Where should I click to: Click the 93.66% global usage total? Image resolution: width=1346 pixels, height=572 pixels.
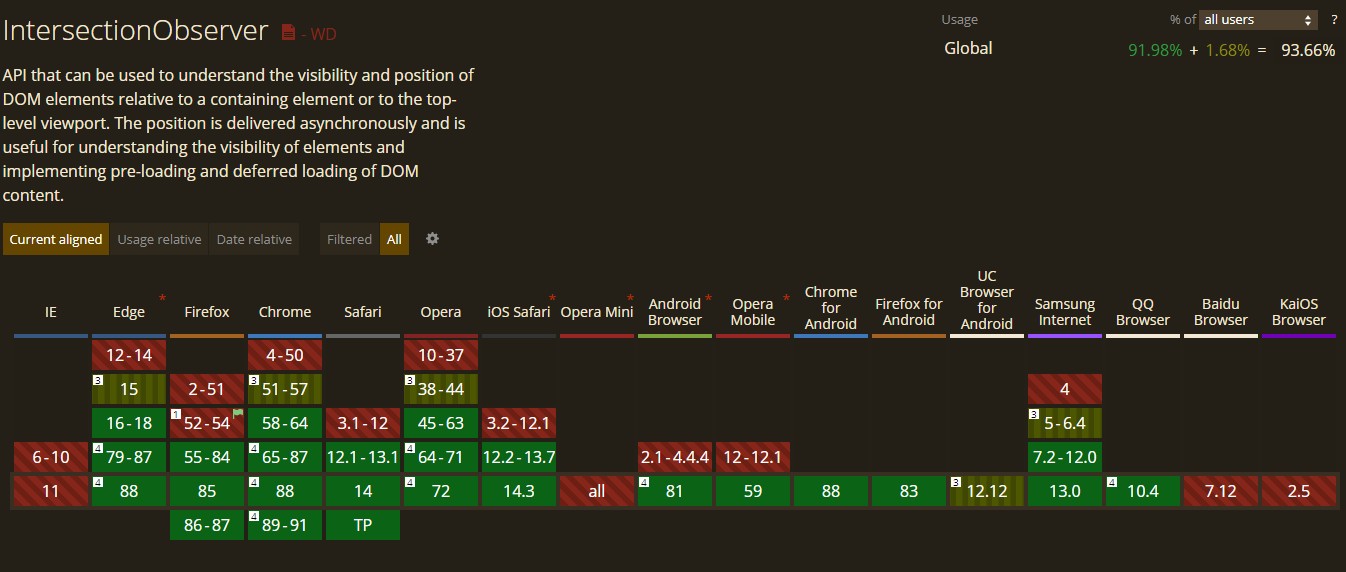point(1308,50)
